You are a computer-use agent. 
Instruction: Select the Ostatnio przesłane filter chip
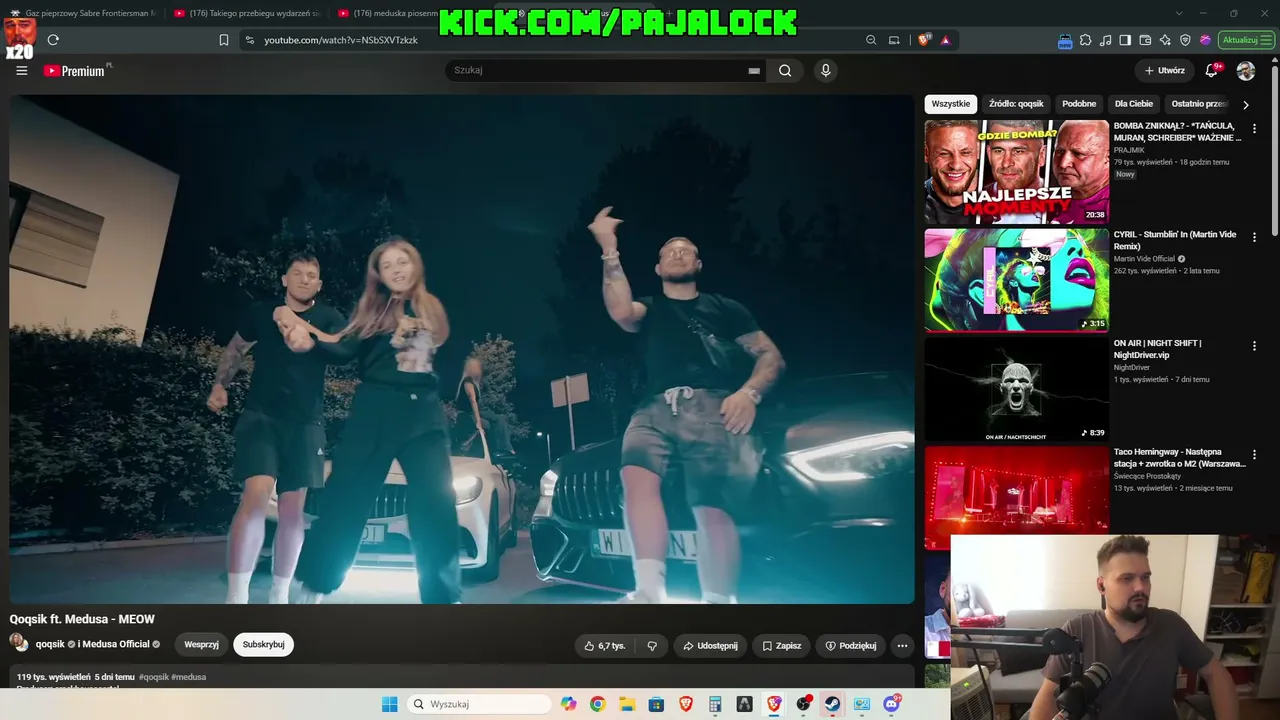[1199, 104]
